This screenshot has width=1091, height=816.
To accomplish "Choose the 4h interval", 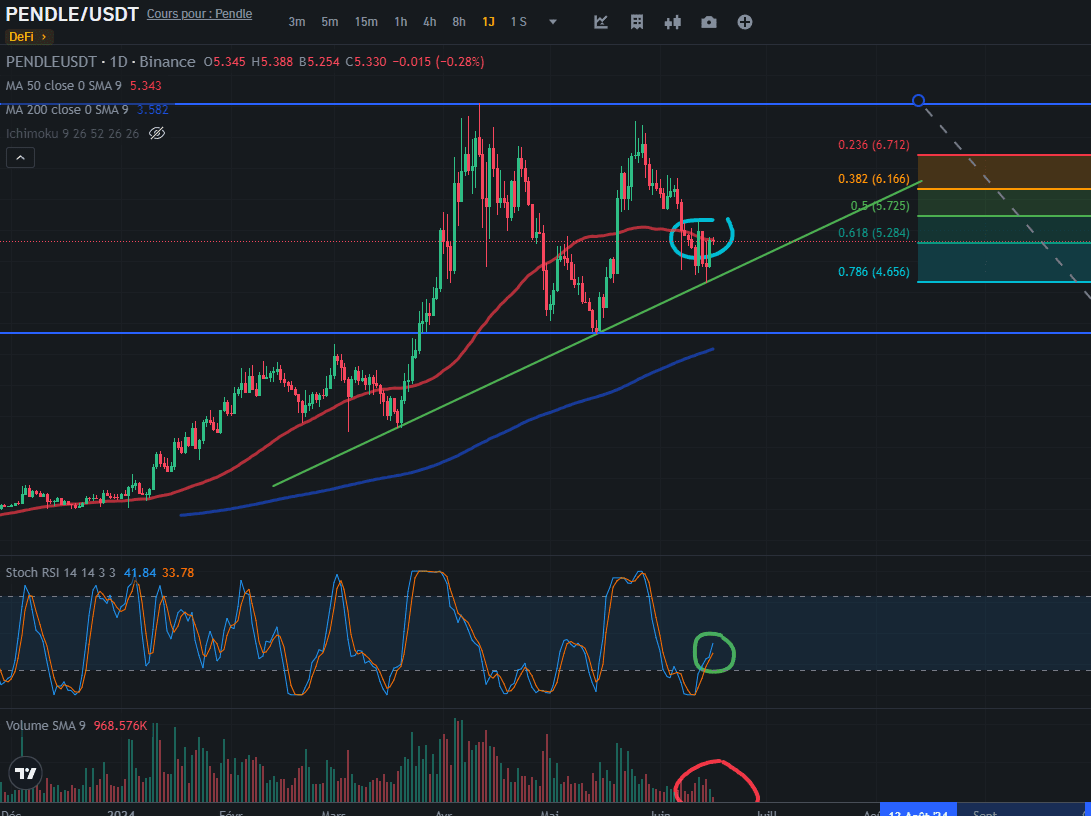I will point(430,22).
